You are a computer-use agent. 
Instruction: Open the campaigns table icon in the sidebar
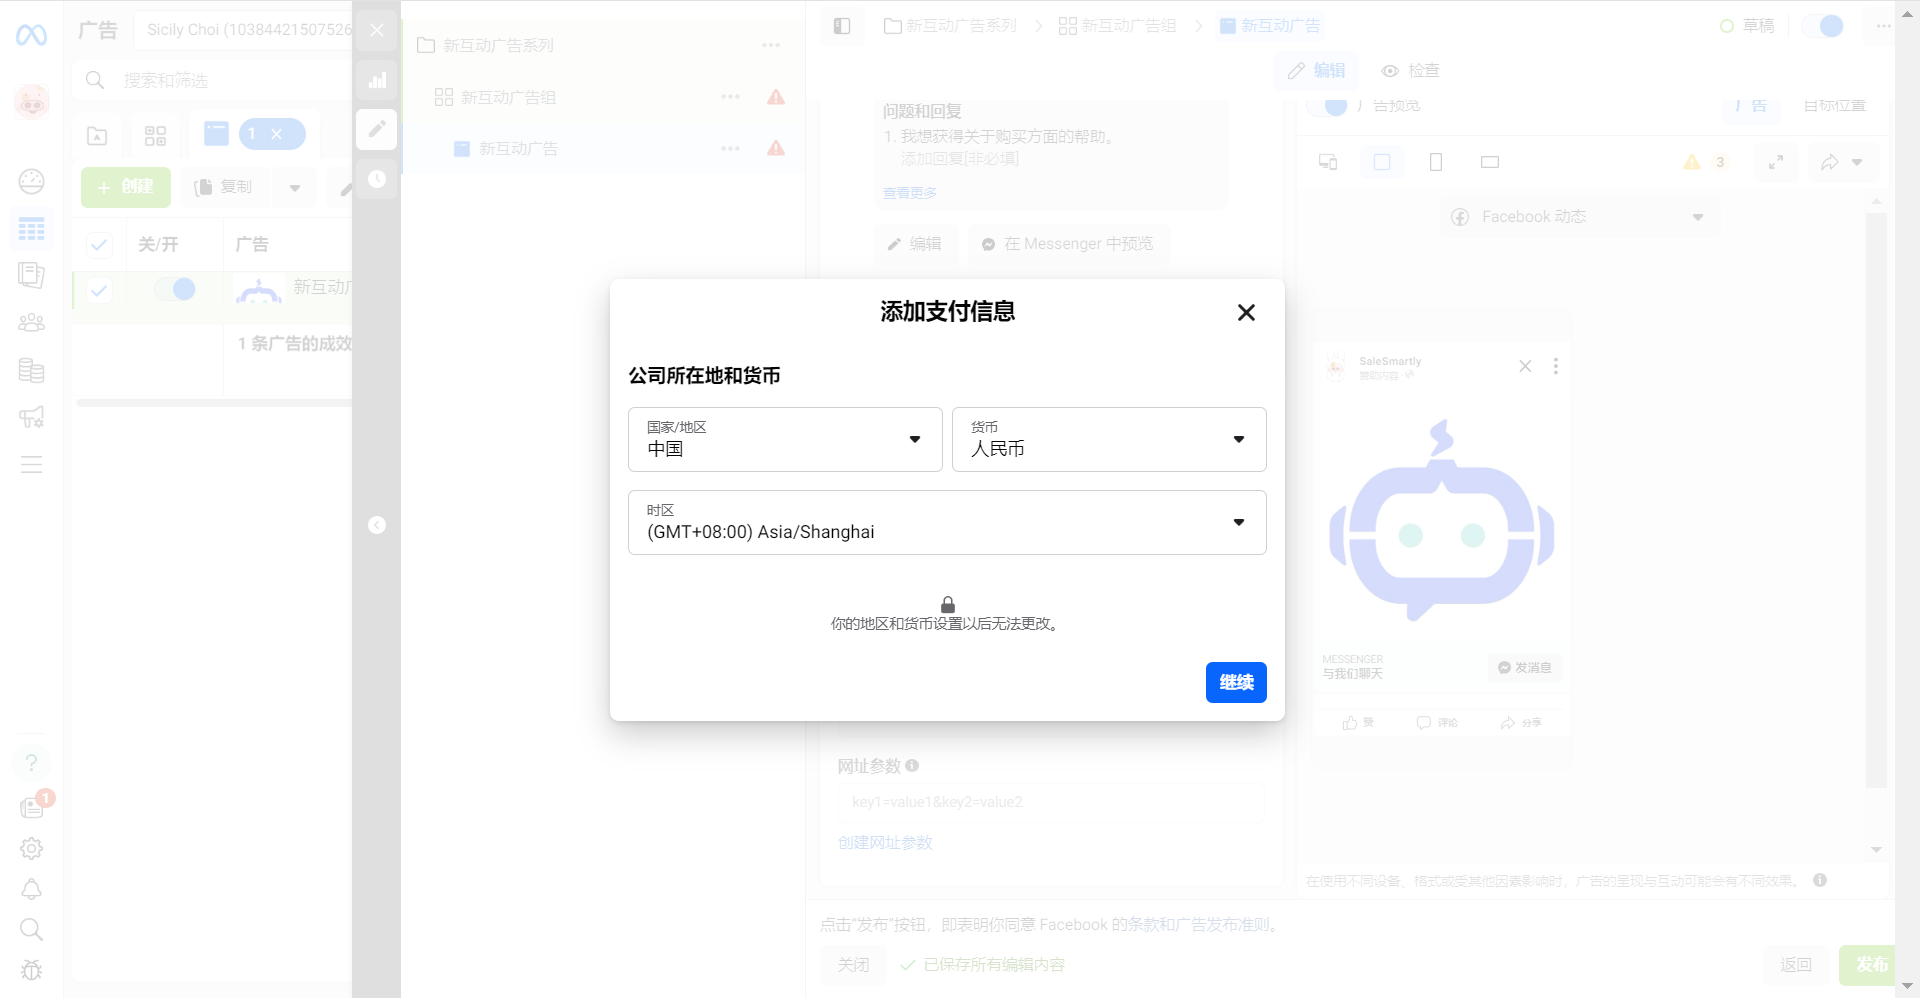[x=31, y=229]
